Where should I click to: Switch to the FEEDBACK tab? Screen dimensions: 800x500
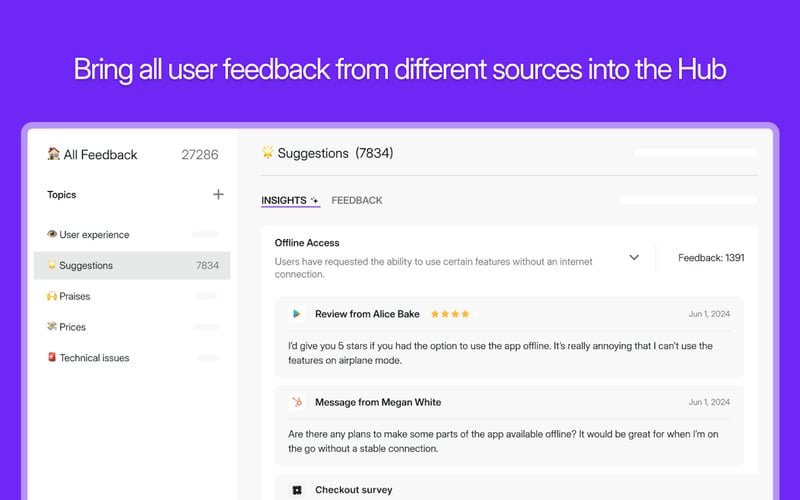point(357,201)
